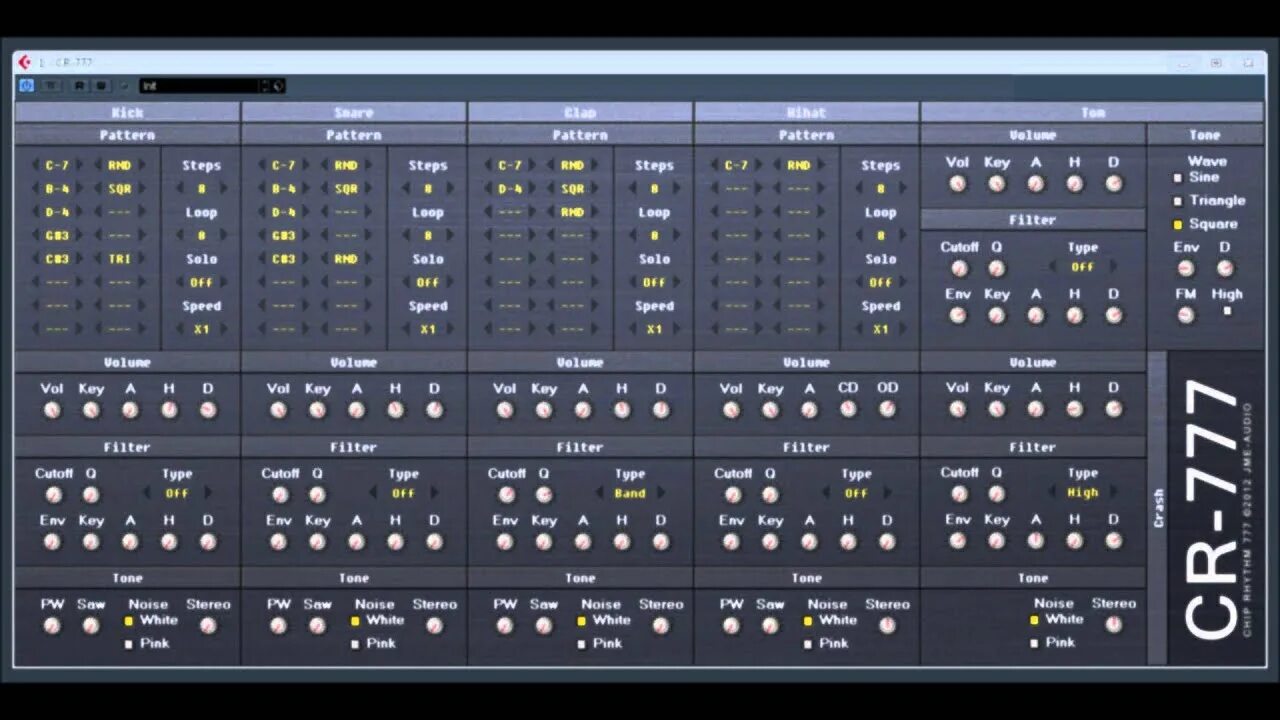The width and height of the screenshot is (1280, 720).
Task: Click the A/B compare settings button
Action: pos(51,86)
